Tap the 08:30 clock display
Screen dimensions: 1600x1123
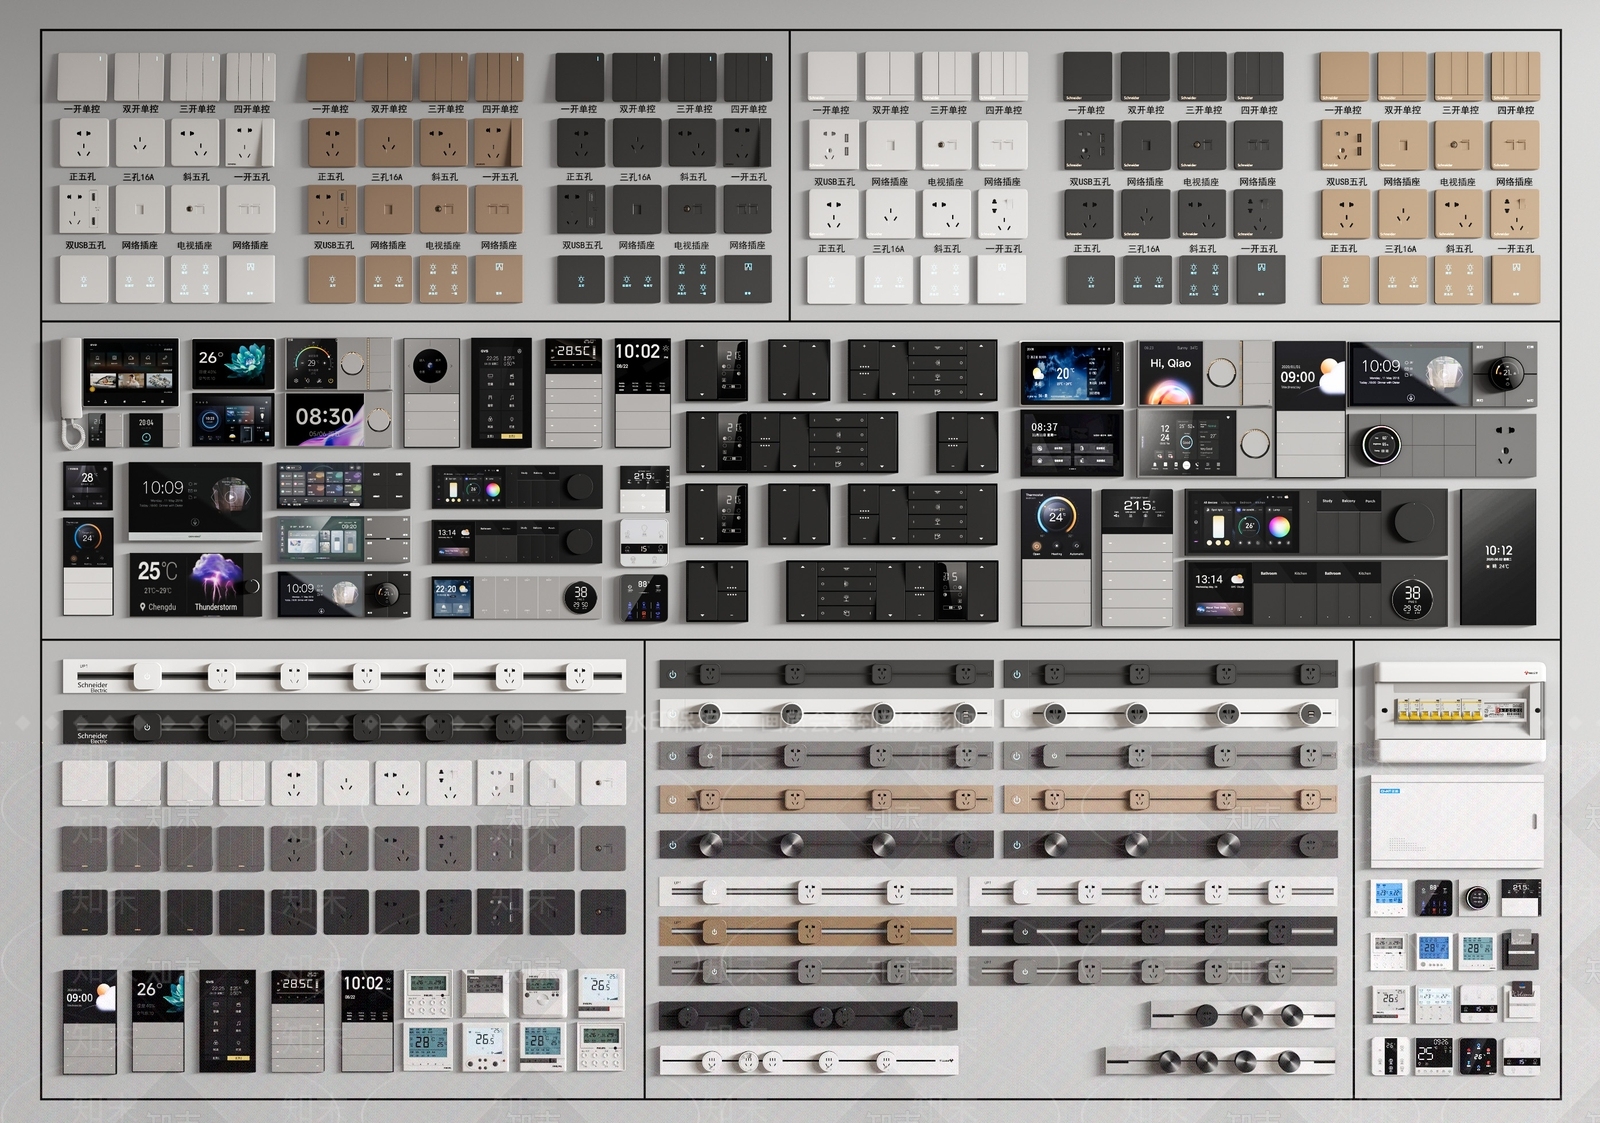pyautogui.click(x=324, y=420)
